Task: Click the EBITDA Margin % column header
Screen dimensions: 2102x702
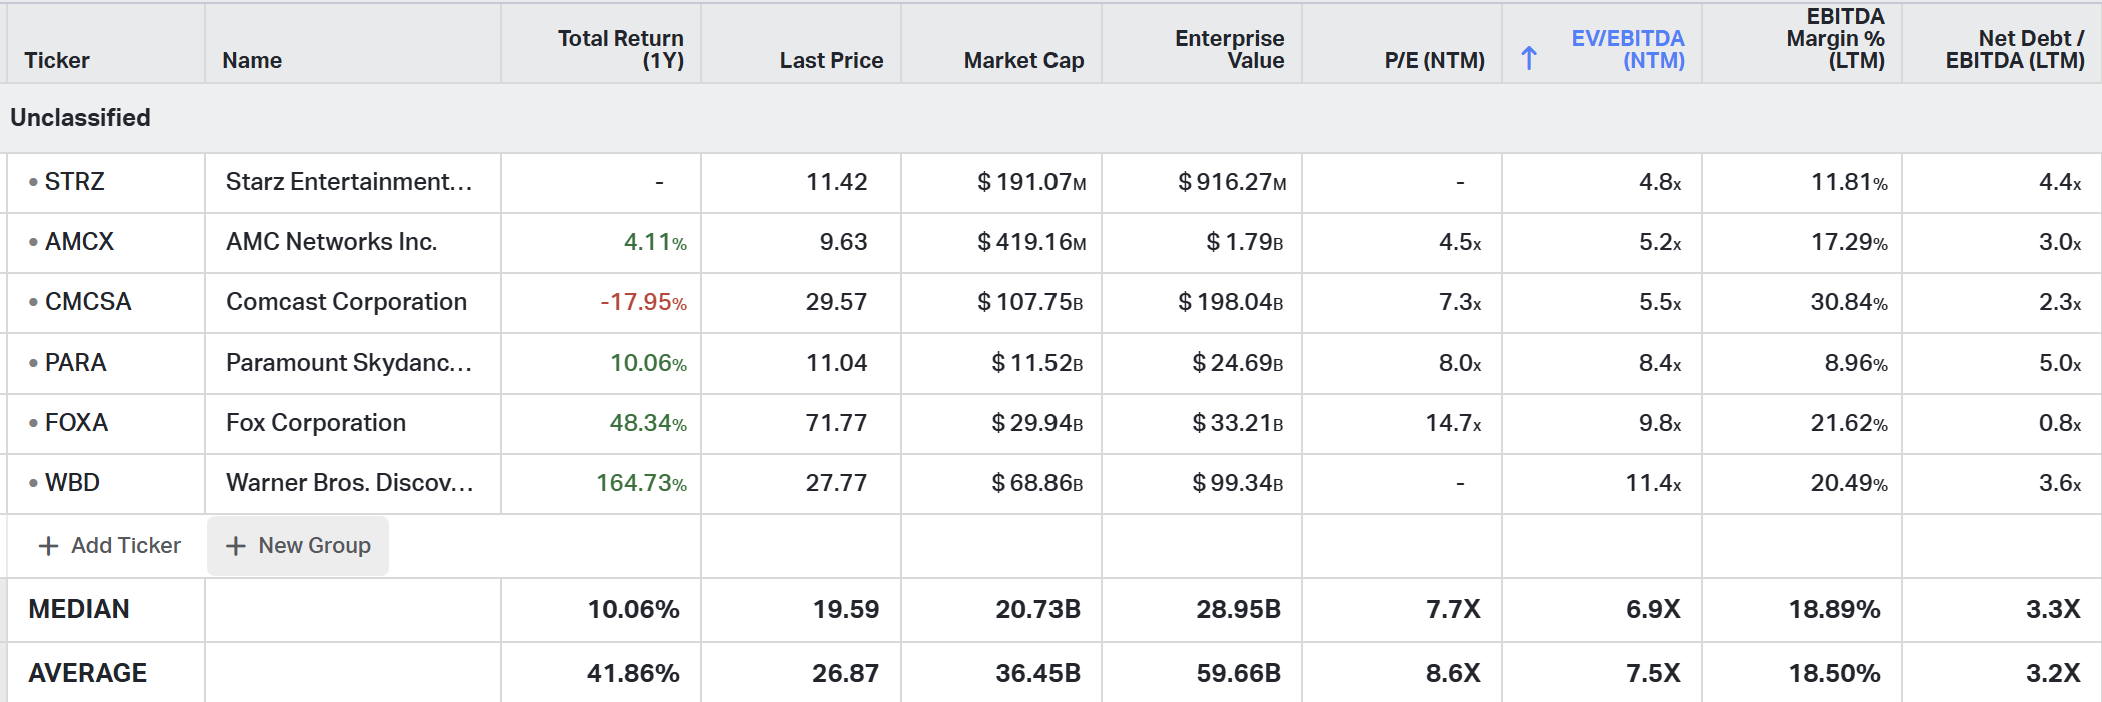Action: pyautogui.click(x=1835, y=39)
